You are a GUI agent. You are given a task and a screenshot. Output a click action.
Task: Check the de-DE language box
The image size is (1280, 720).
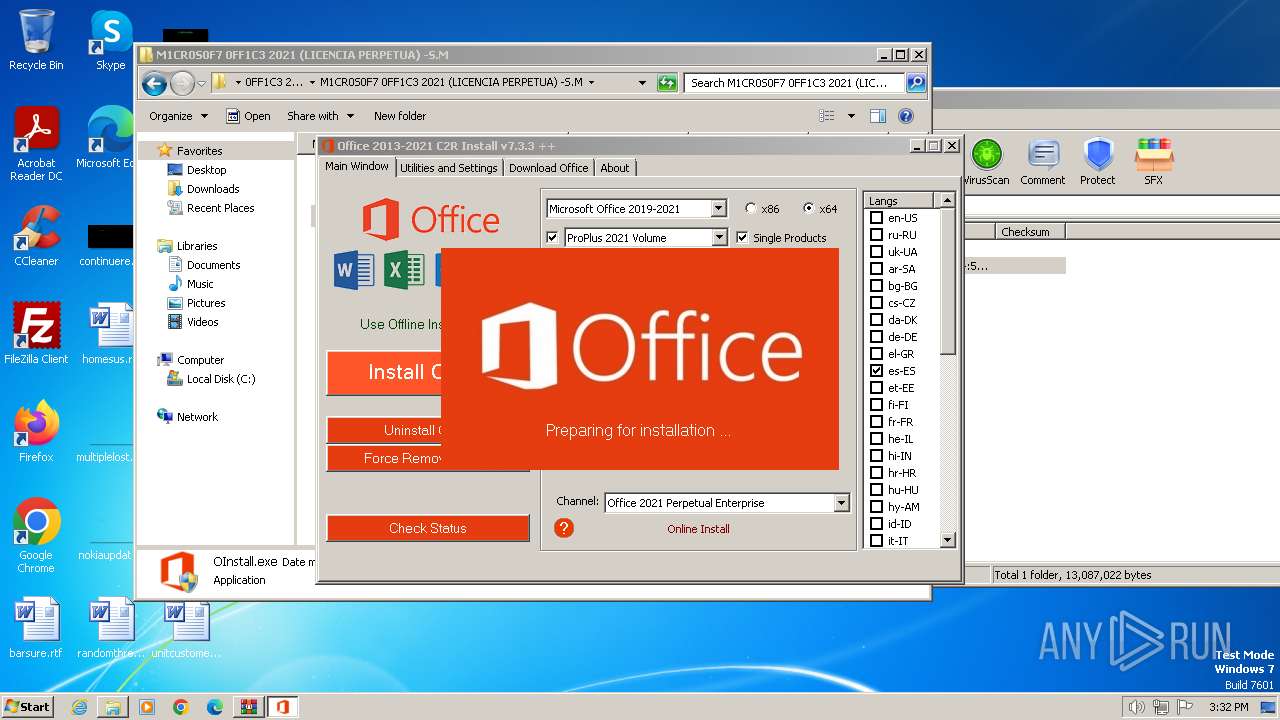click(x=877, y=337)
